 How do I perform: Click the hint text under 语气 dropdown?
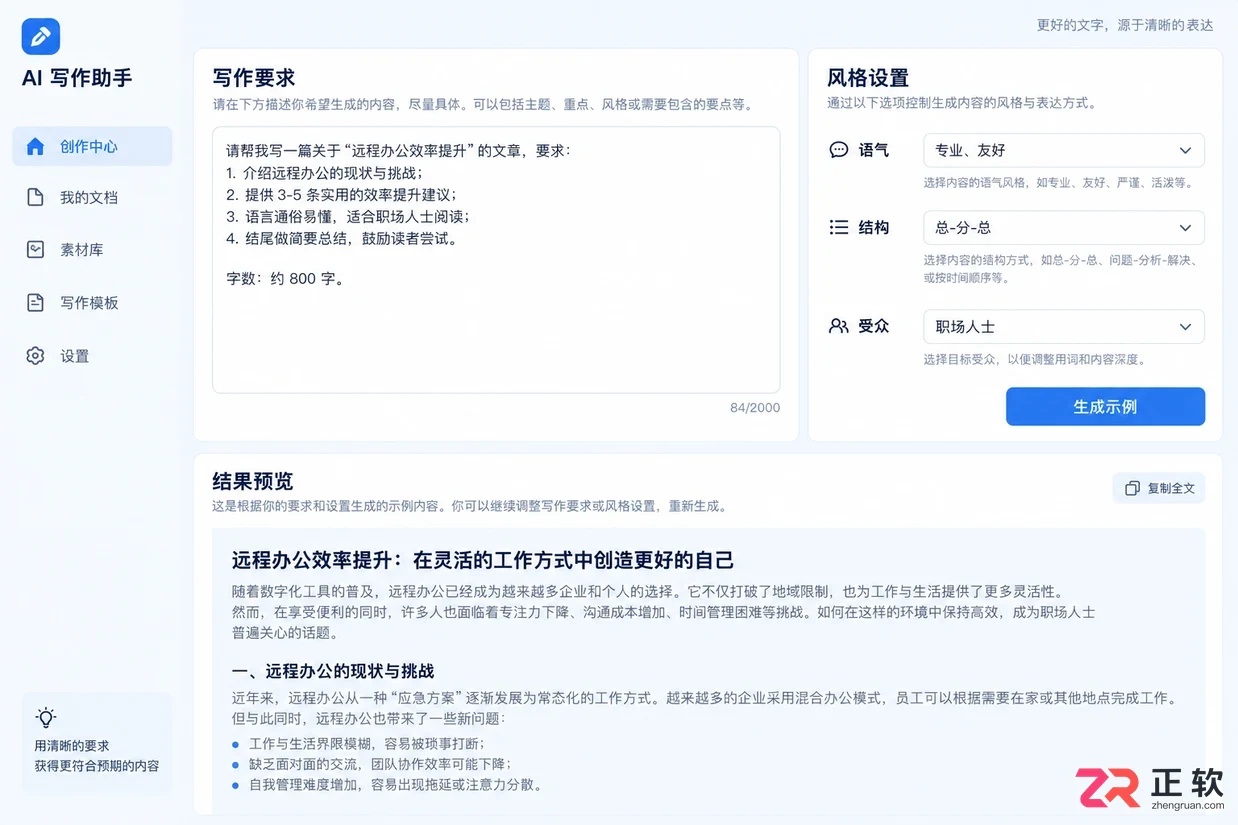tap(1058, 183)
